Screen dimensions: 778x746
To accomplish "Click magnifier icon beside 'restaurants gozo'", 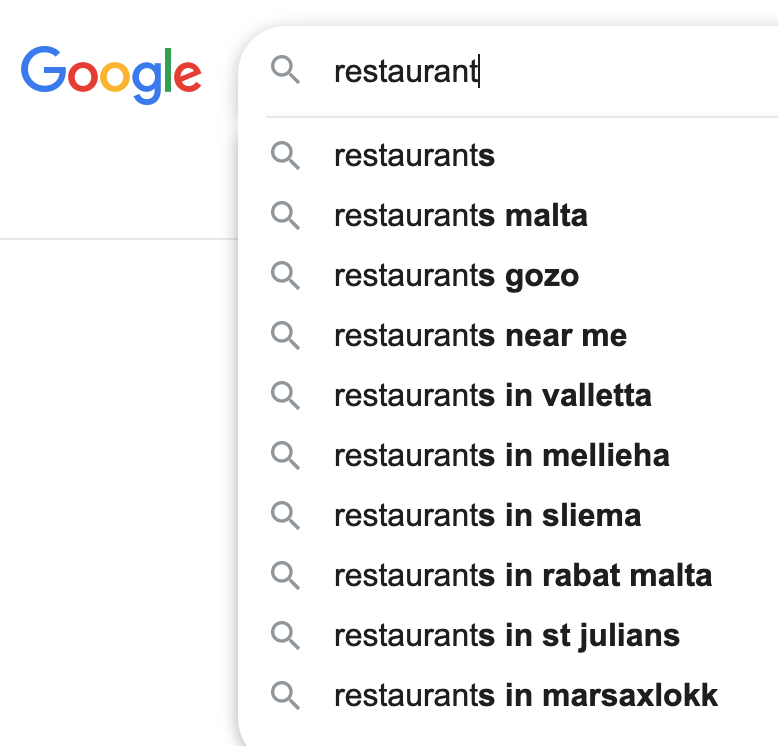I will 285,276.
